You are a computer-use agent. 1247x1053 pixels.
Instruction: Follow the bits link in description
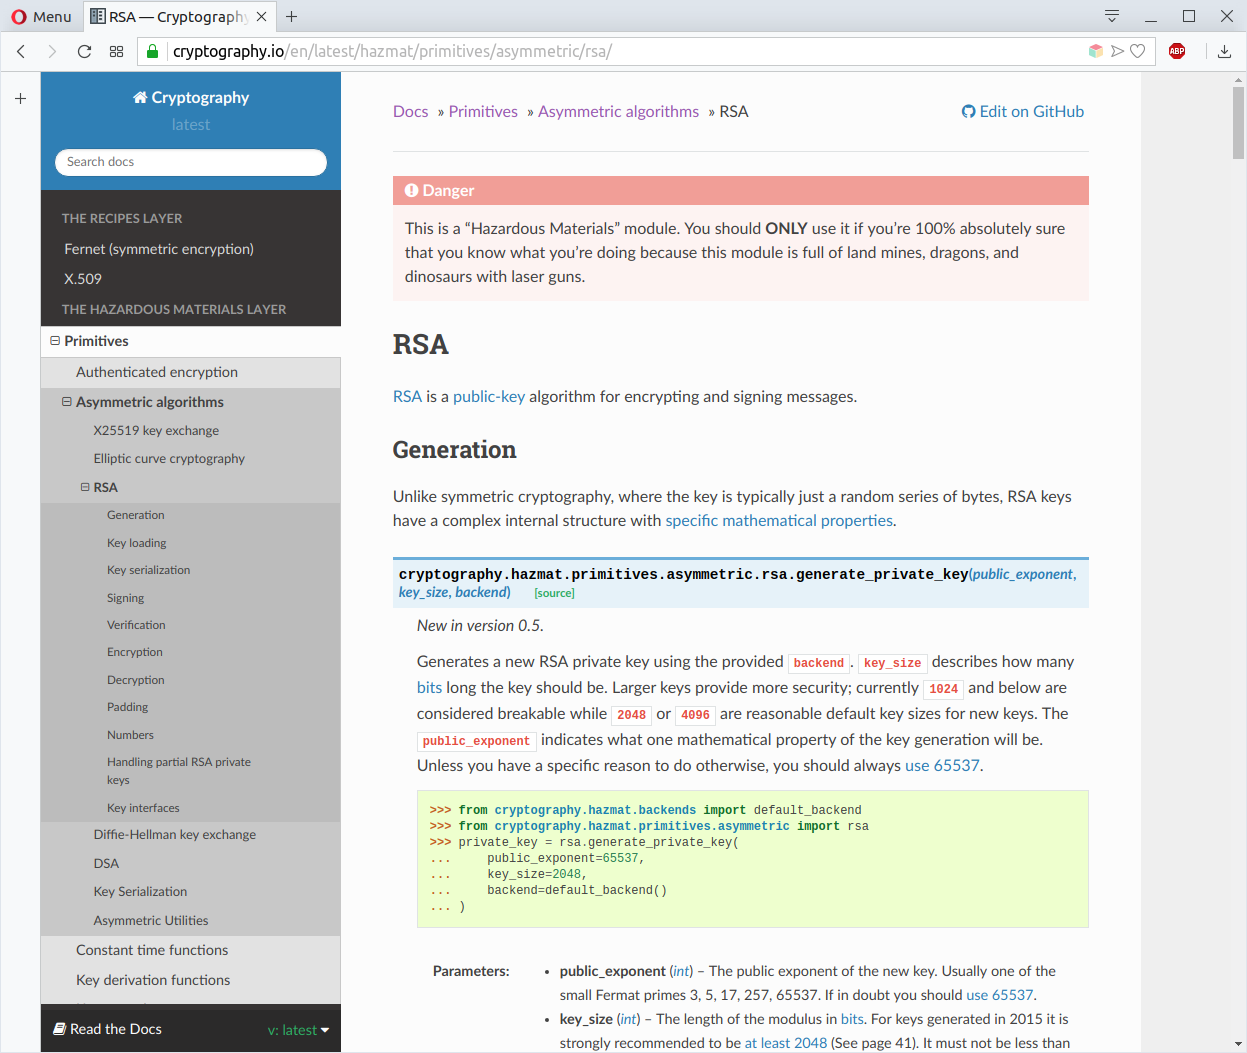point(429,688)
